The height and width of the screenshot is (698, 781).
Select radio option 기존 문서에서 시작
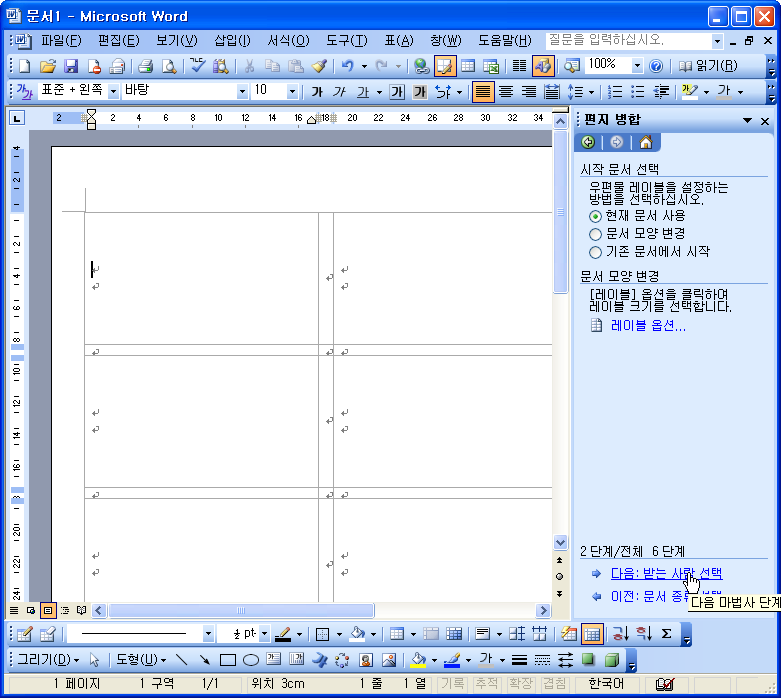tap(595, 252)
